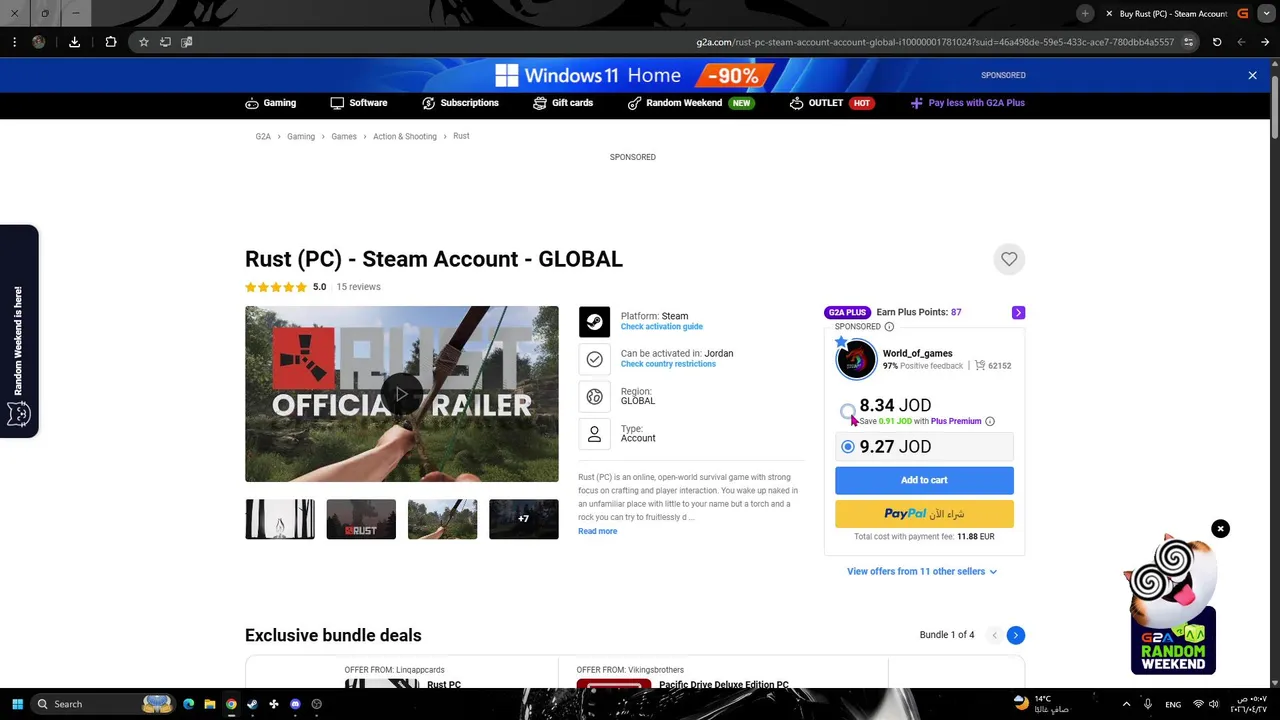Open the Random Weekend is here side tab
Screen dimensions: 1280x720
coord(19,331)
